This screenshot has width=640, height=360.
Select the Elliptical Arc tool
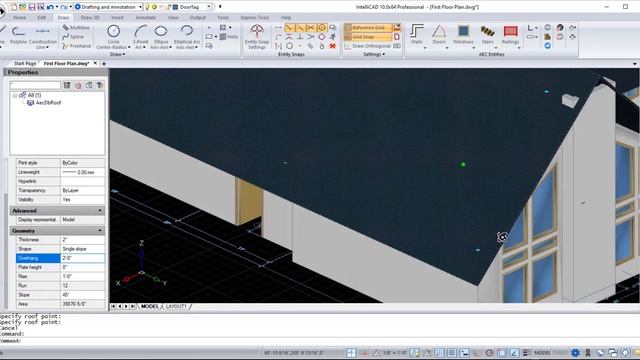click(x=187, y=36)
